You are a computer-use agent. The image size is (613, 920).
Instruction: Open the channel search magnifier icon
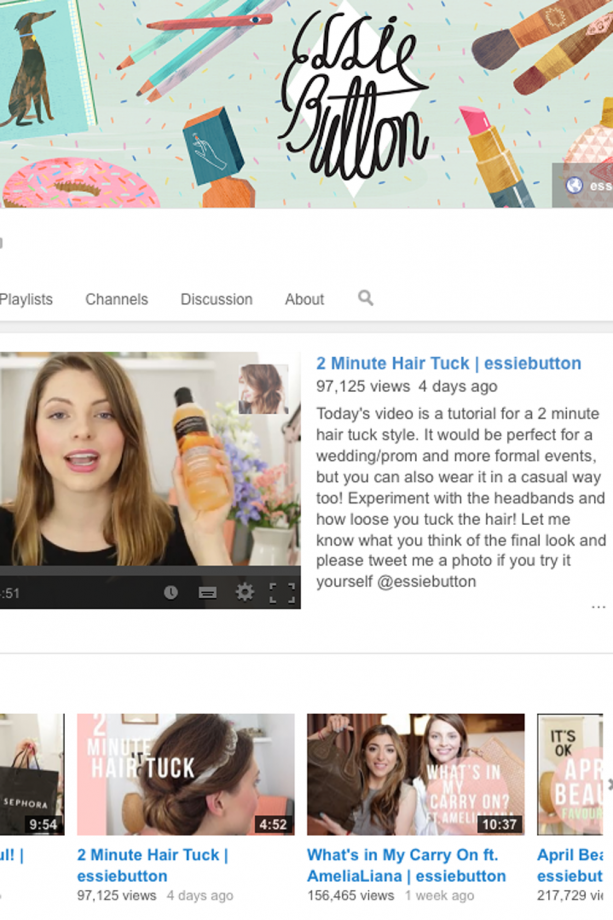coord(365,298)
